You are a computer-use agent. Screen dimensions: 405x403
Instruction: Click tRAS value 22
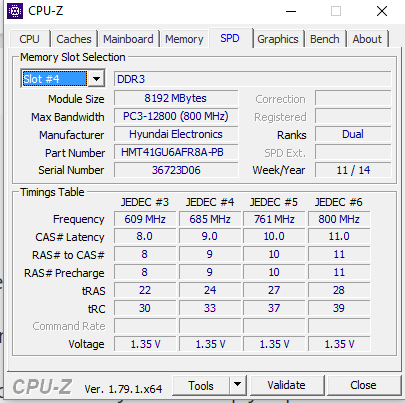pos(145,290)
